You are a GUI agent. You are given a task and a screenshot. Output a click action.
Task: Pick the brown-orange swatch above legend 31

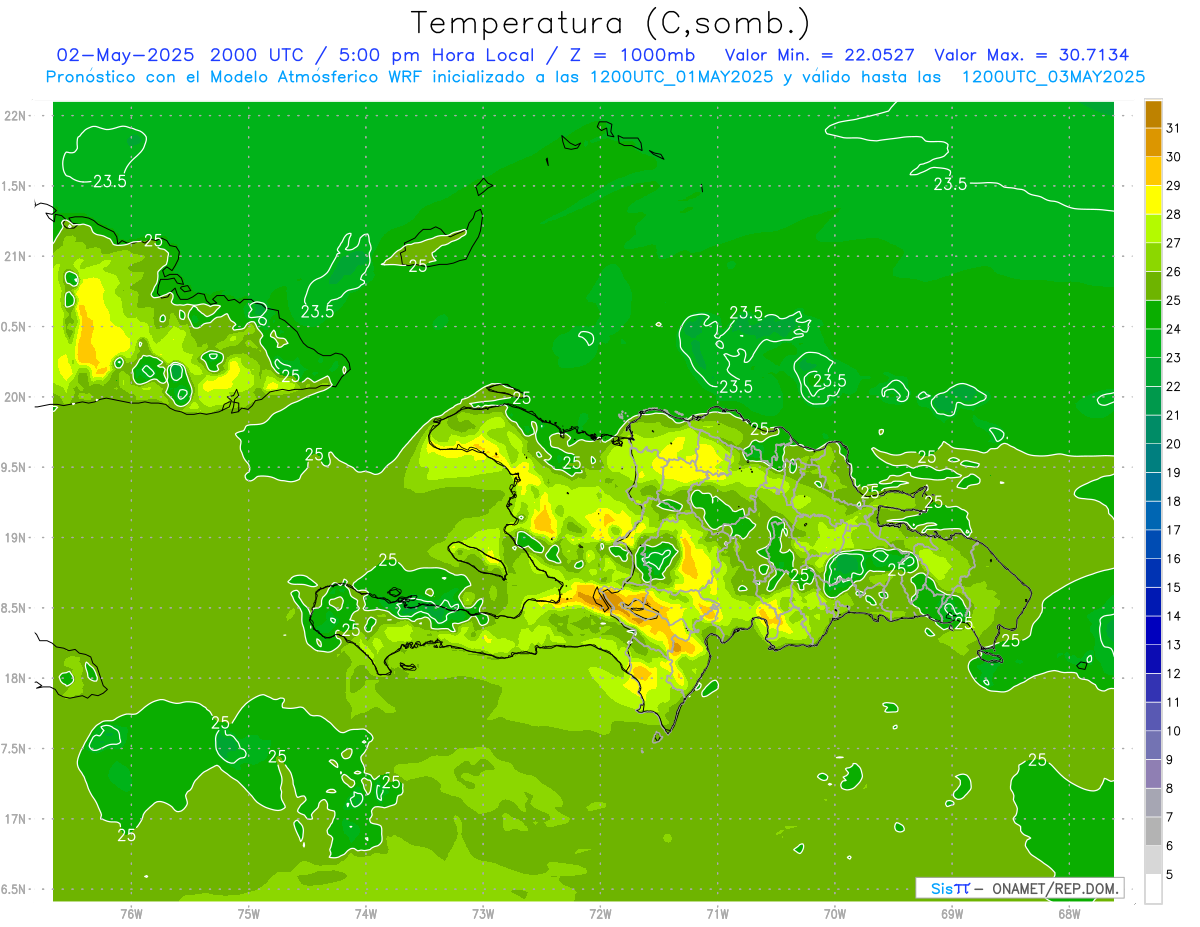point(1153,114)
